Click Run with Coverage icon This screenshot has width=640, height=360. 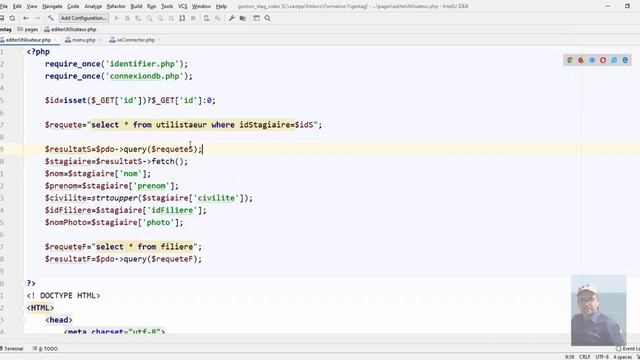point(138,18)
